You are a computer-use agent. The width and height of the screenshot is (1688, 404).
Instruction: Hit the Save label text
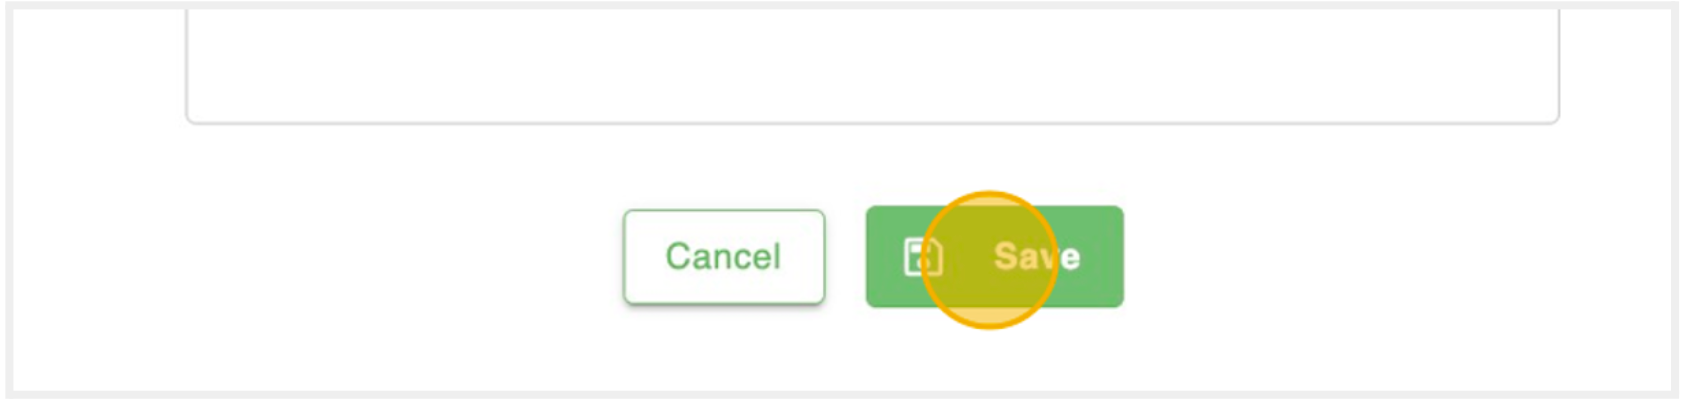pyautogui.click(x=1036, y=257)
